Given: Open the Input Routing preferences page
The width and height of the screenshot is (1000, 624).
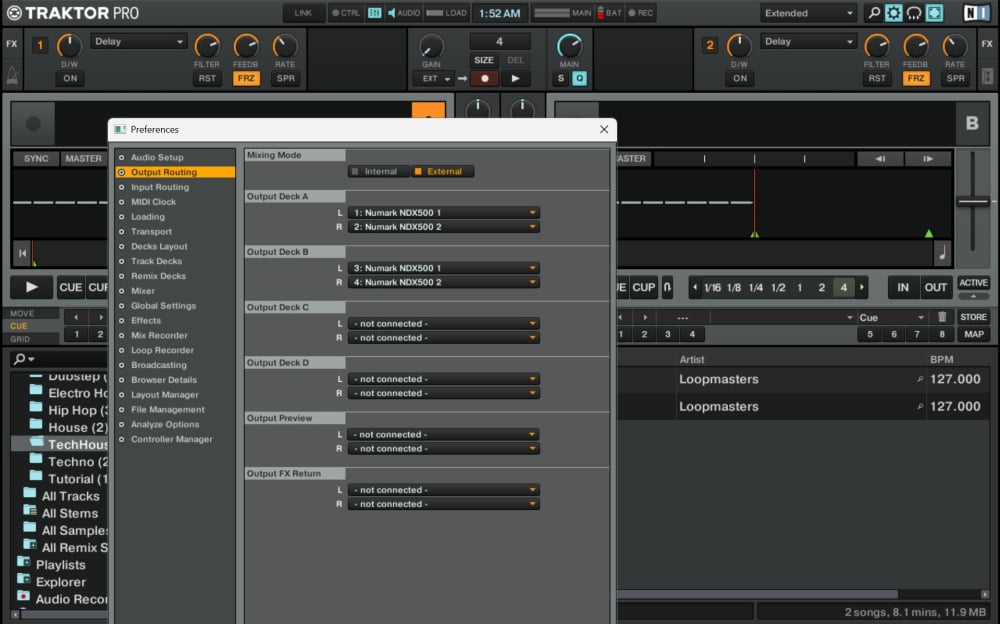Looking at the screenshot, I should click(159, 187).
